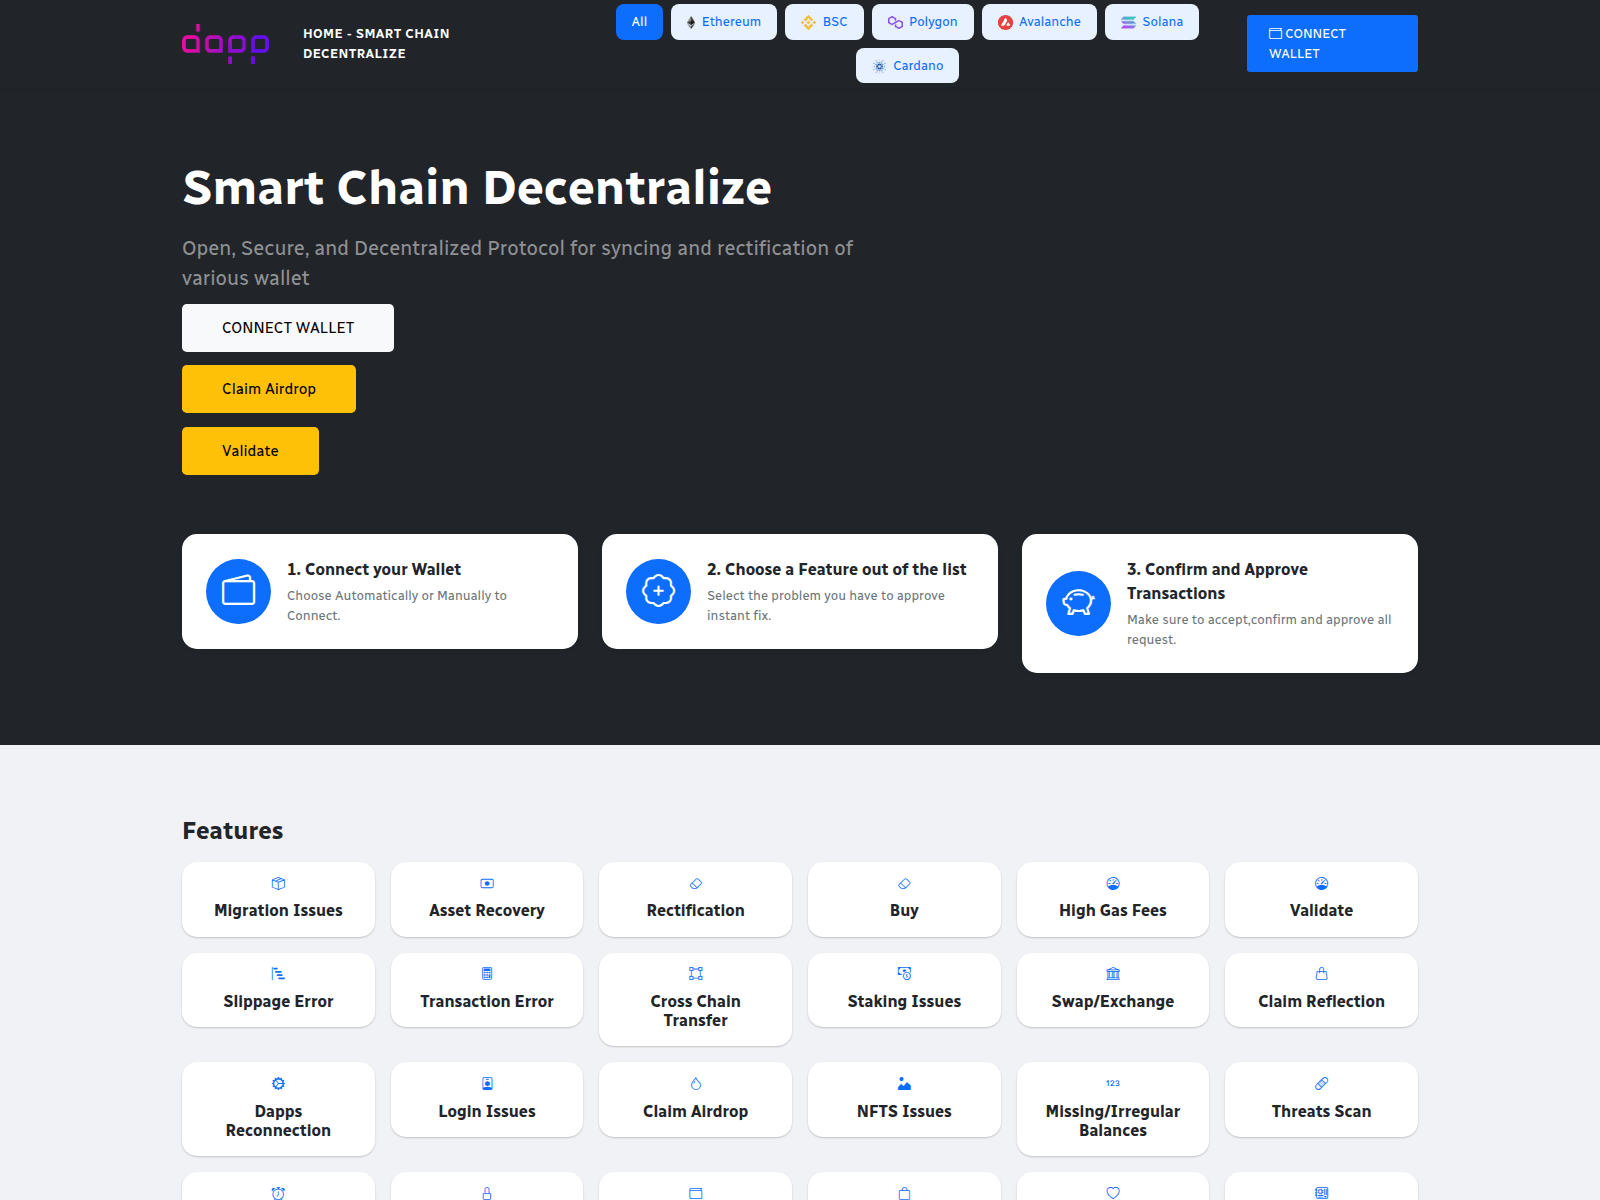Viewport: 1600px width, 1200px height.
Task: Open the Buy feature card
Action: tap(904, 899)
